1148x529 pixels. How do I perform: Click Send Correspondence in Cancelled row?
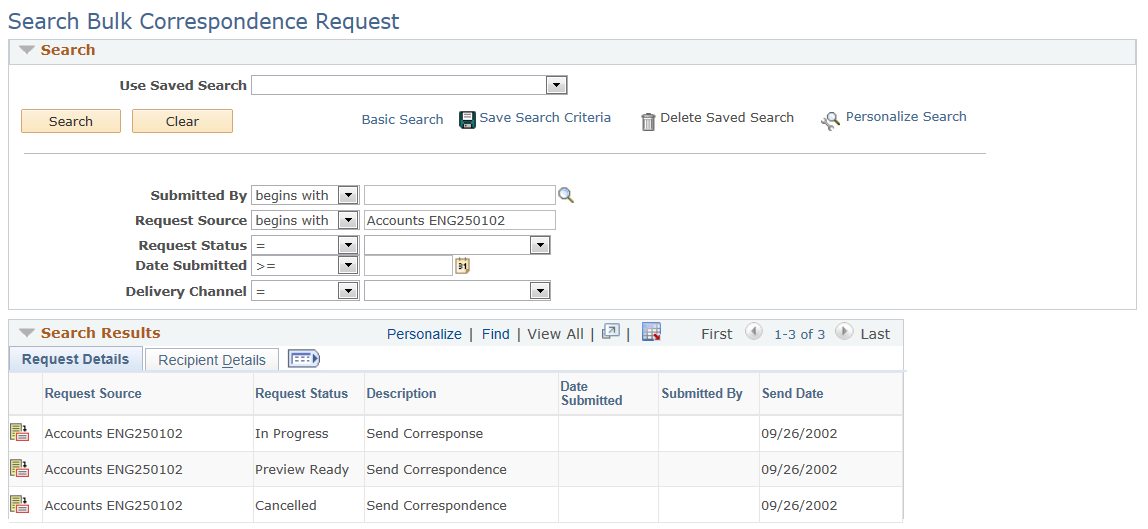436,505
